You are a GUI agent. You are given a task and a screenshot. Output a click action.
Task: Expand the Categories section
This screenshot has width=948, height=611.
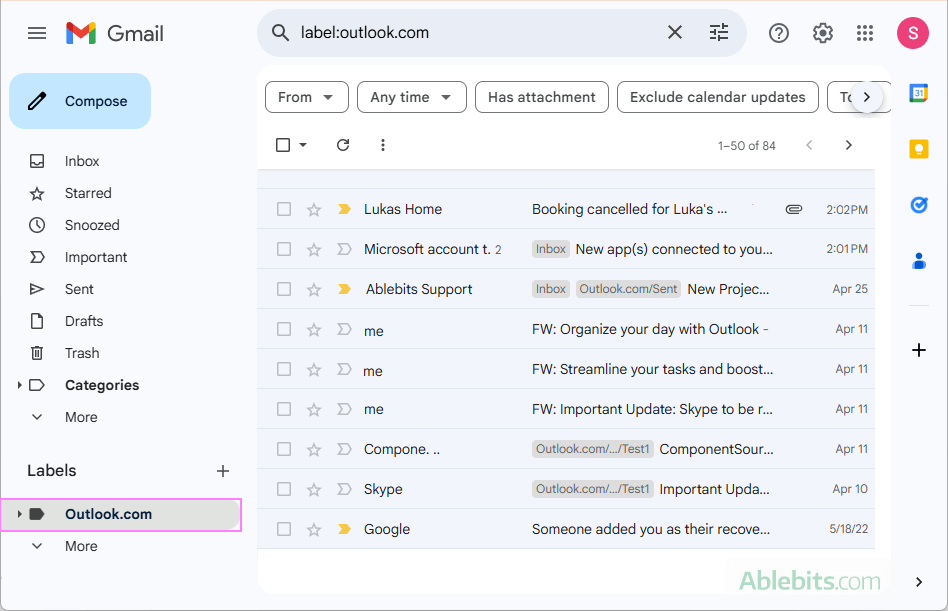click(19, 385)
